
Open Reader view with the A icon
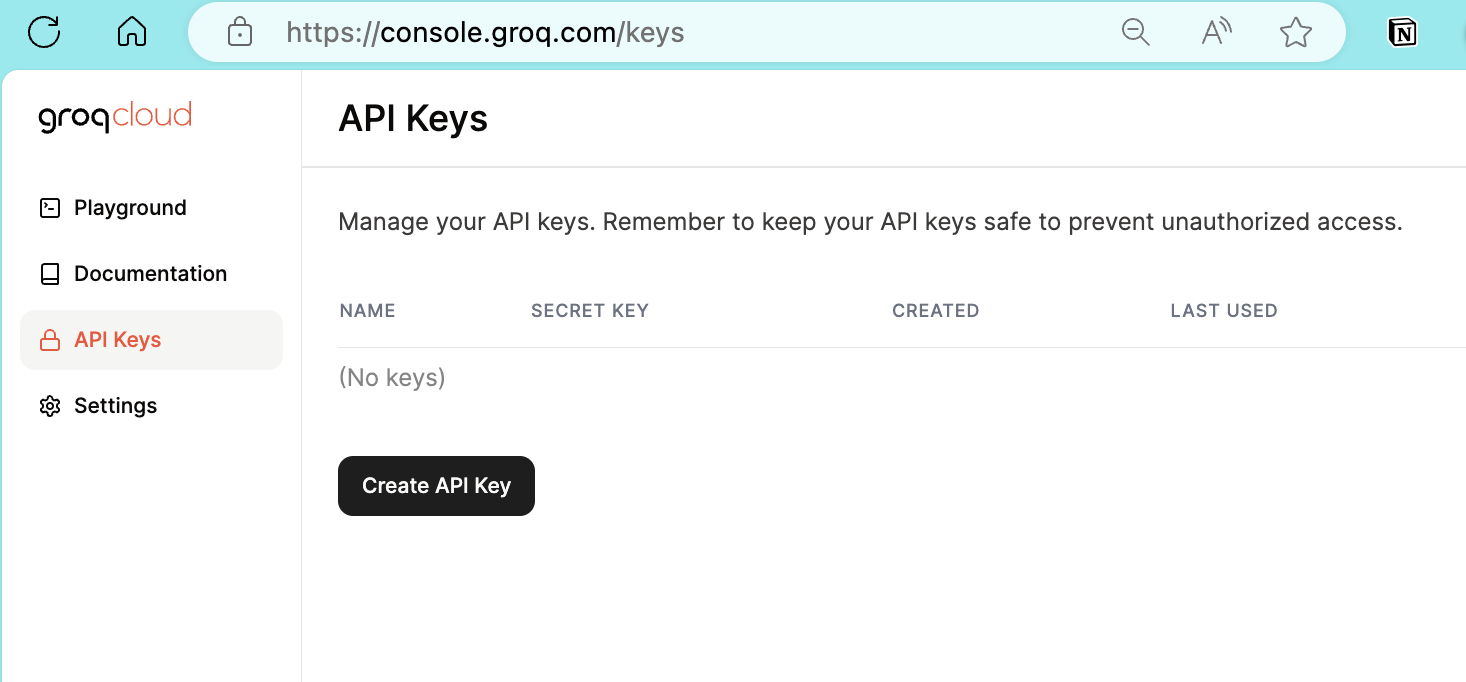(1216, 32)
